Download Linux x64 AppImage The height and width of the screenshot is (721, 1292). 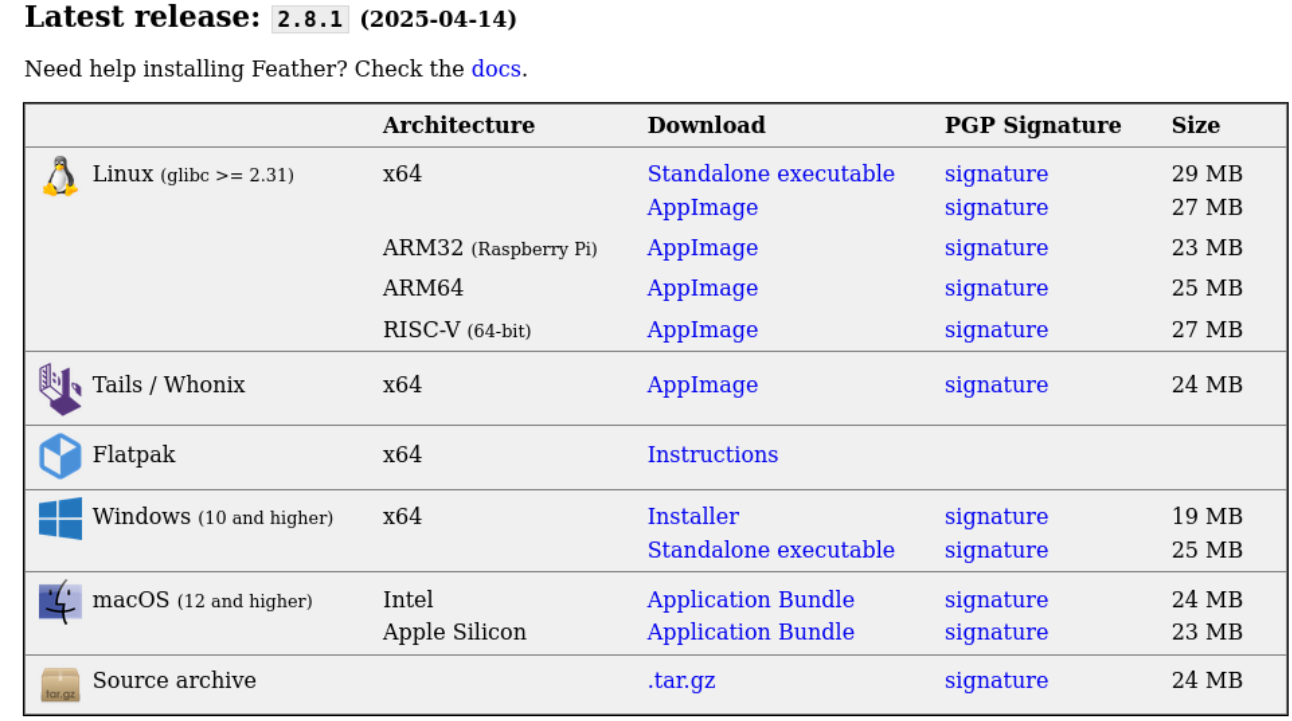[x=702, y=207]
